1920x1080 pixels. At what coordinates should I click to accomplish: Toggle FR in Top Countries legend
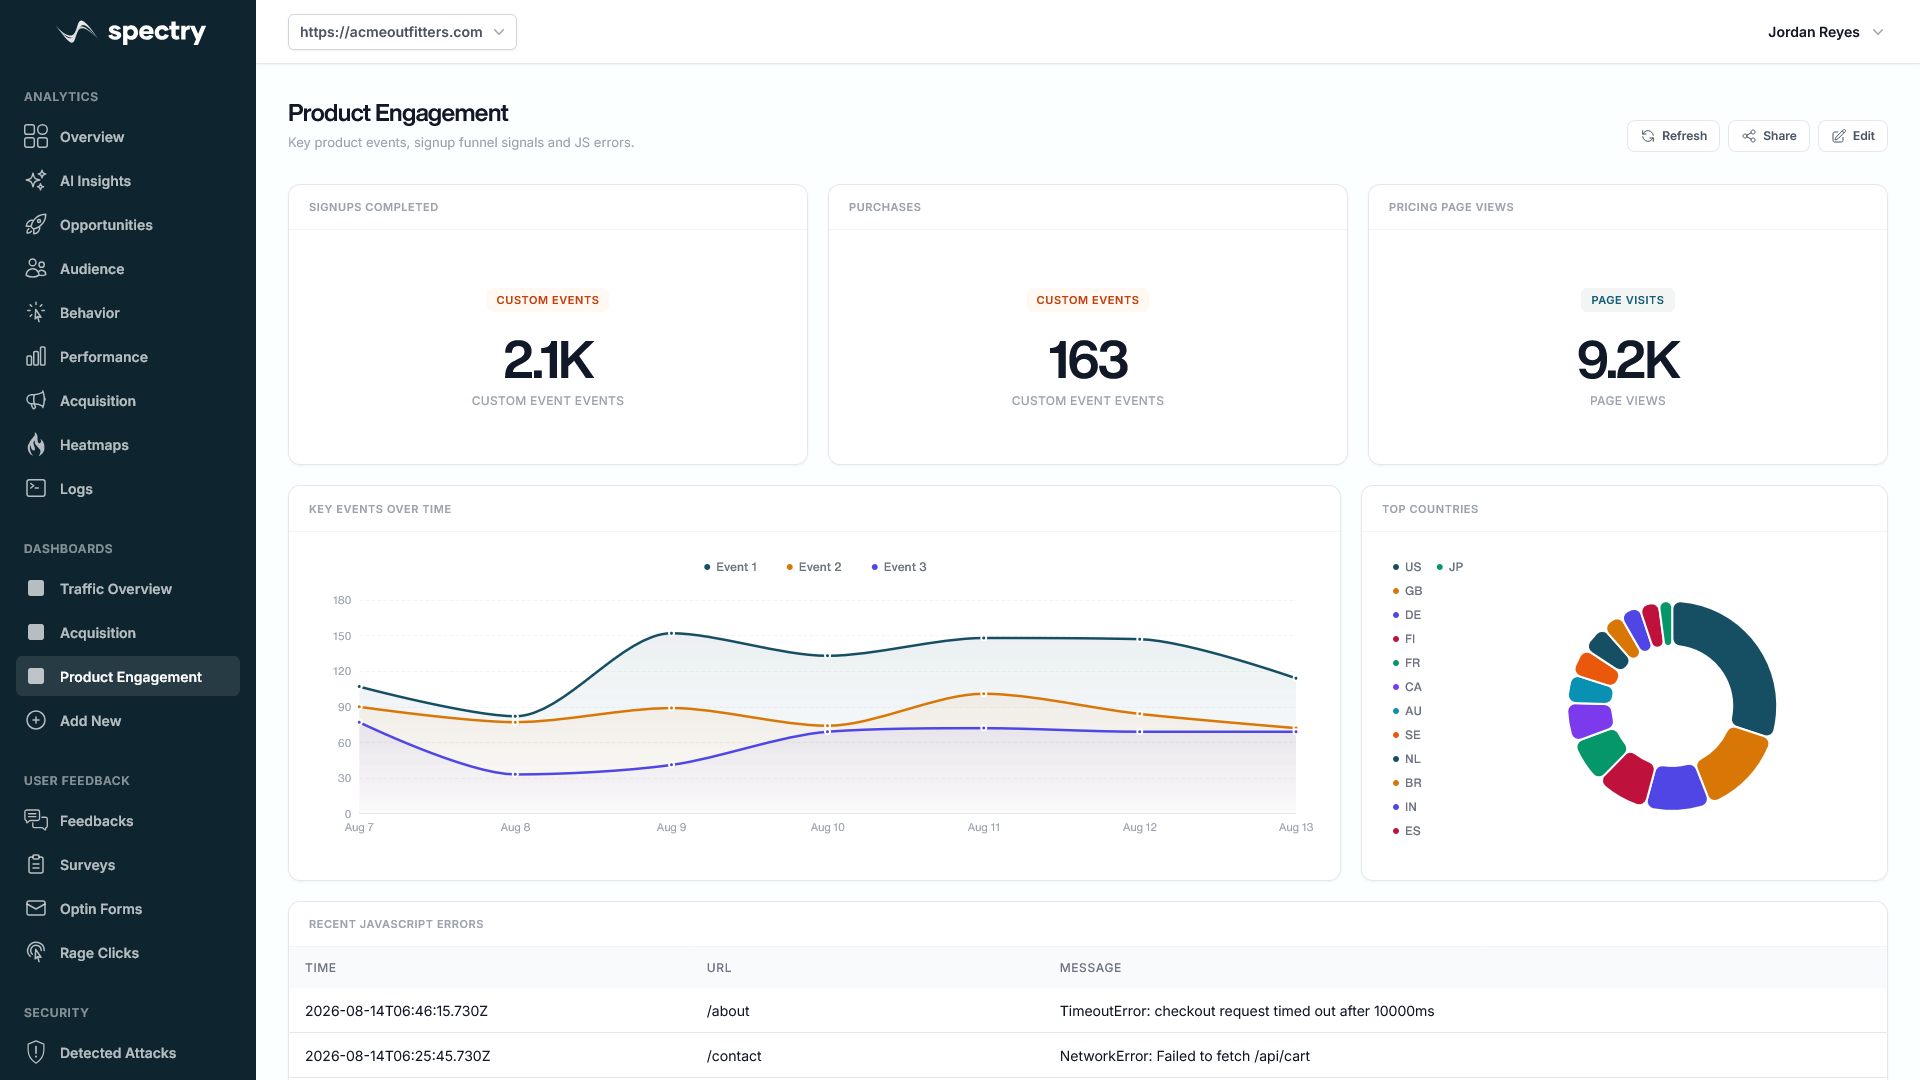click(x=1406, y=663)
